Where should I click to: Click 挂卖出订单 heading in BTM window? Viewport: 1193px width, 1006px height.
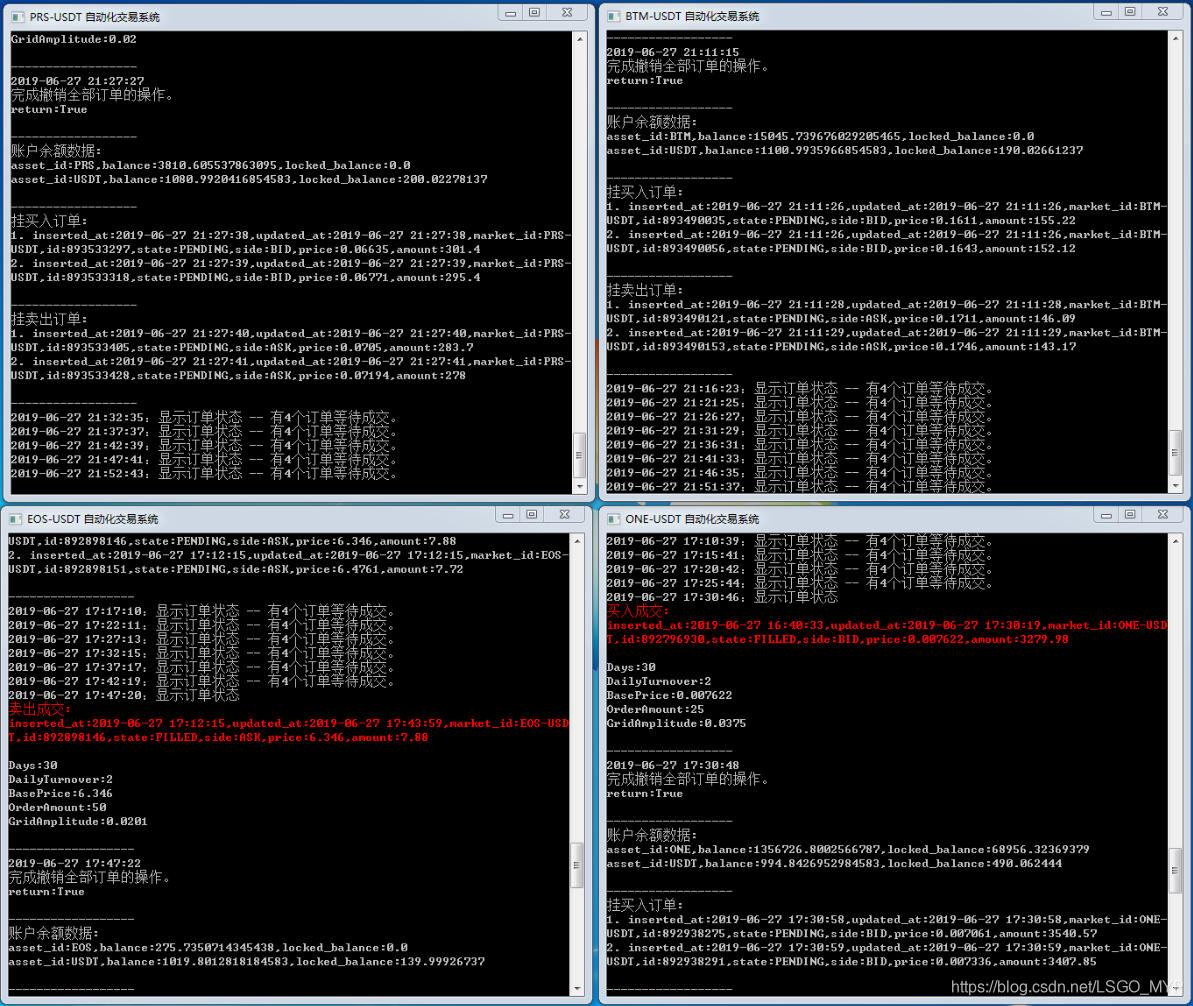(x=645, y=290)
